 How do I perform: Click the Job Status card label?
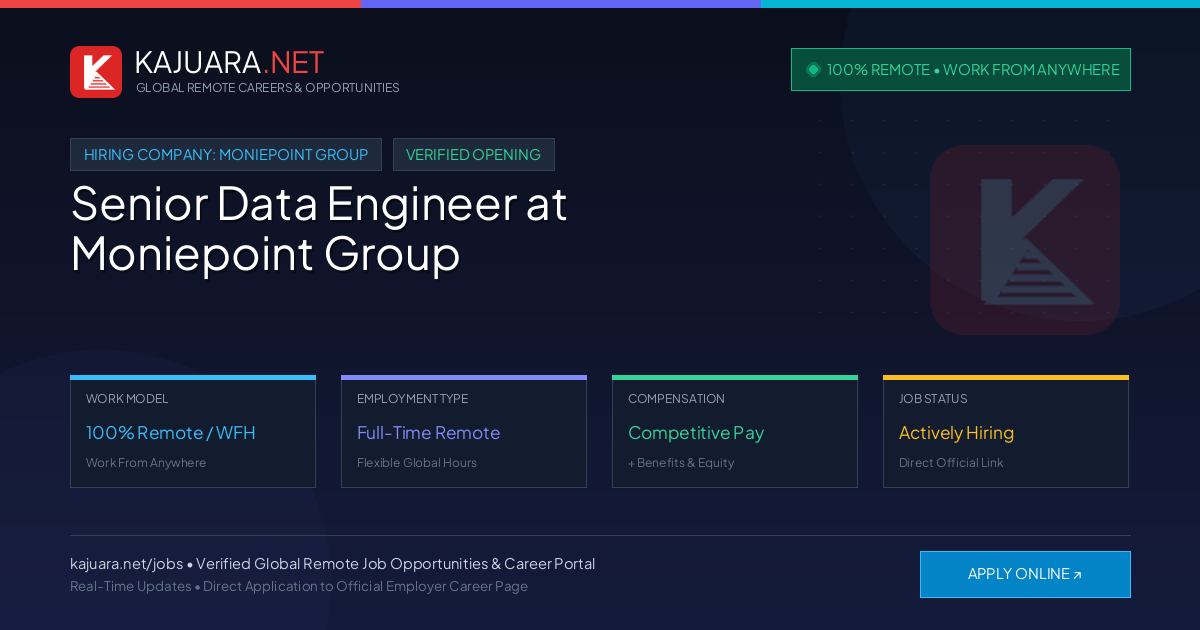(x=933, y=399)
